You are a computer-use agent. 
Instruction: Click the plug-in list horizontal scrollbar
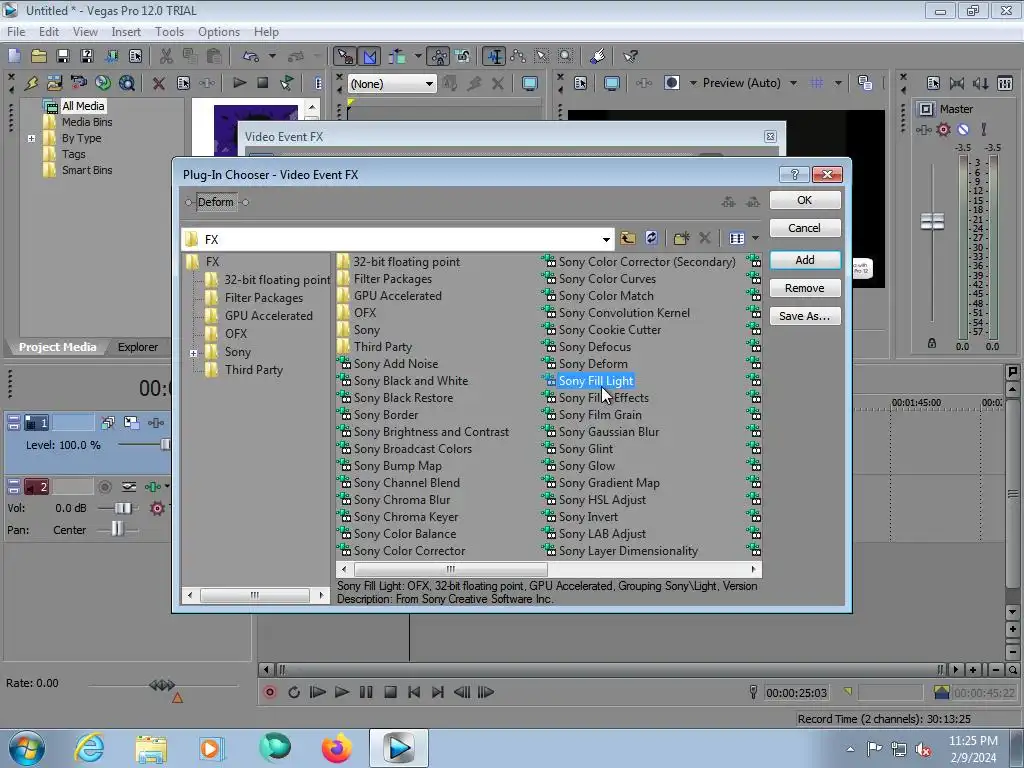pos(450,569)
